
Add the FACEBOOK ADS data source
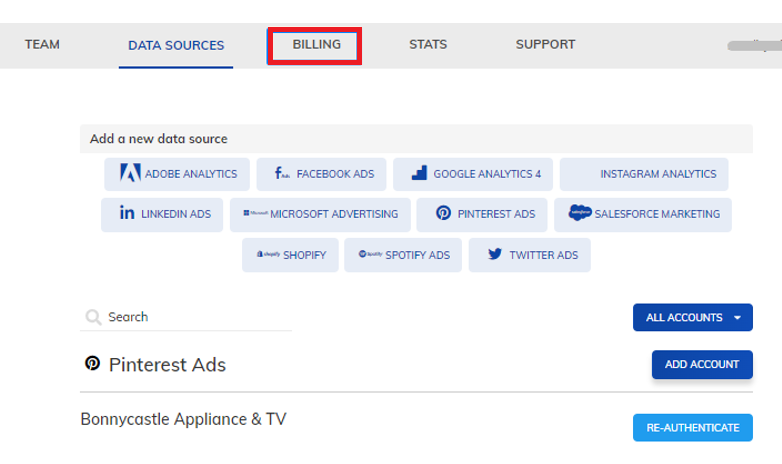point(322,174)
